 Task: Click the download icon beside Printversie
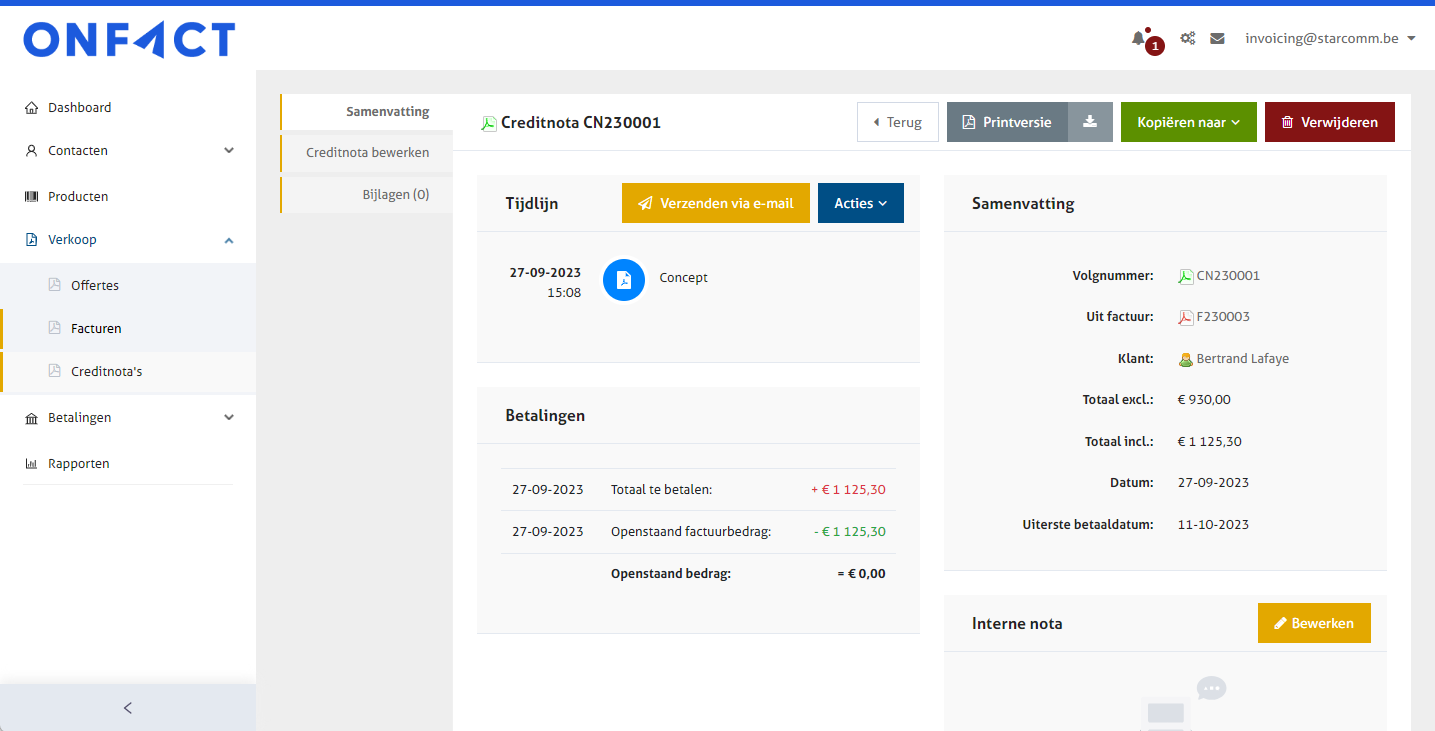(x=1090, y=122)
